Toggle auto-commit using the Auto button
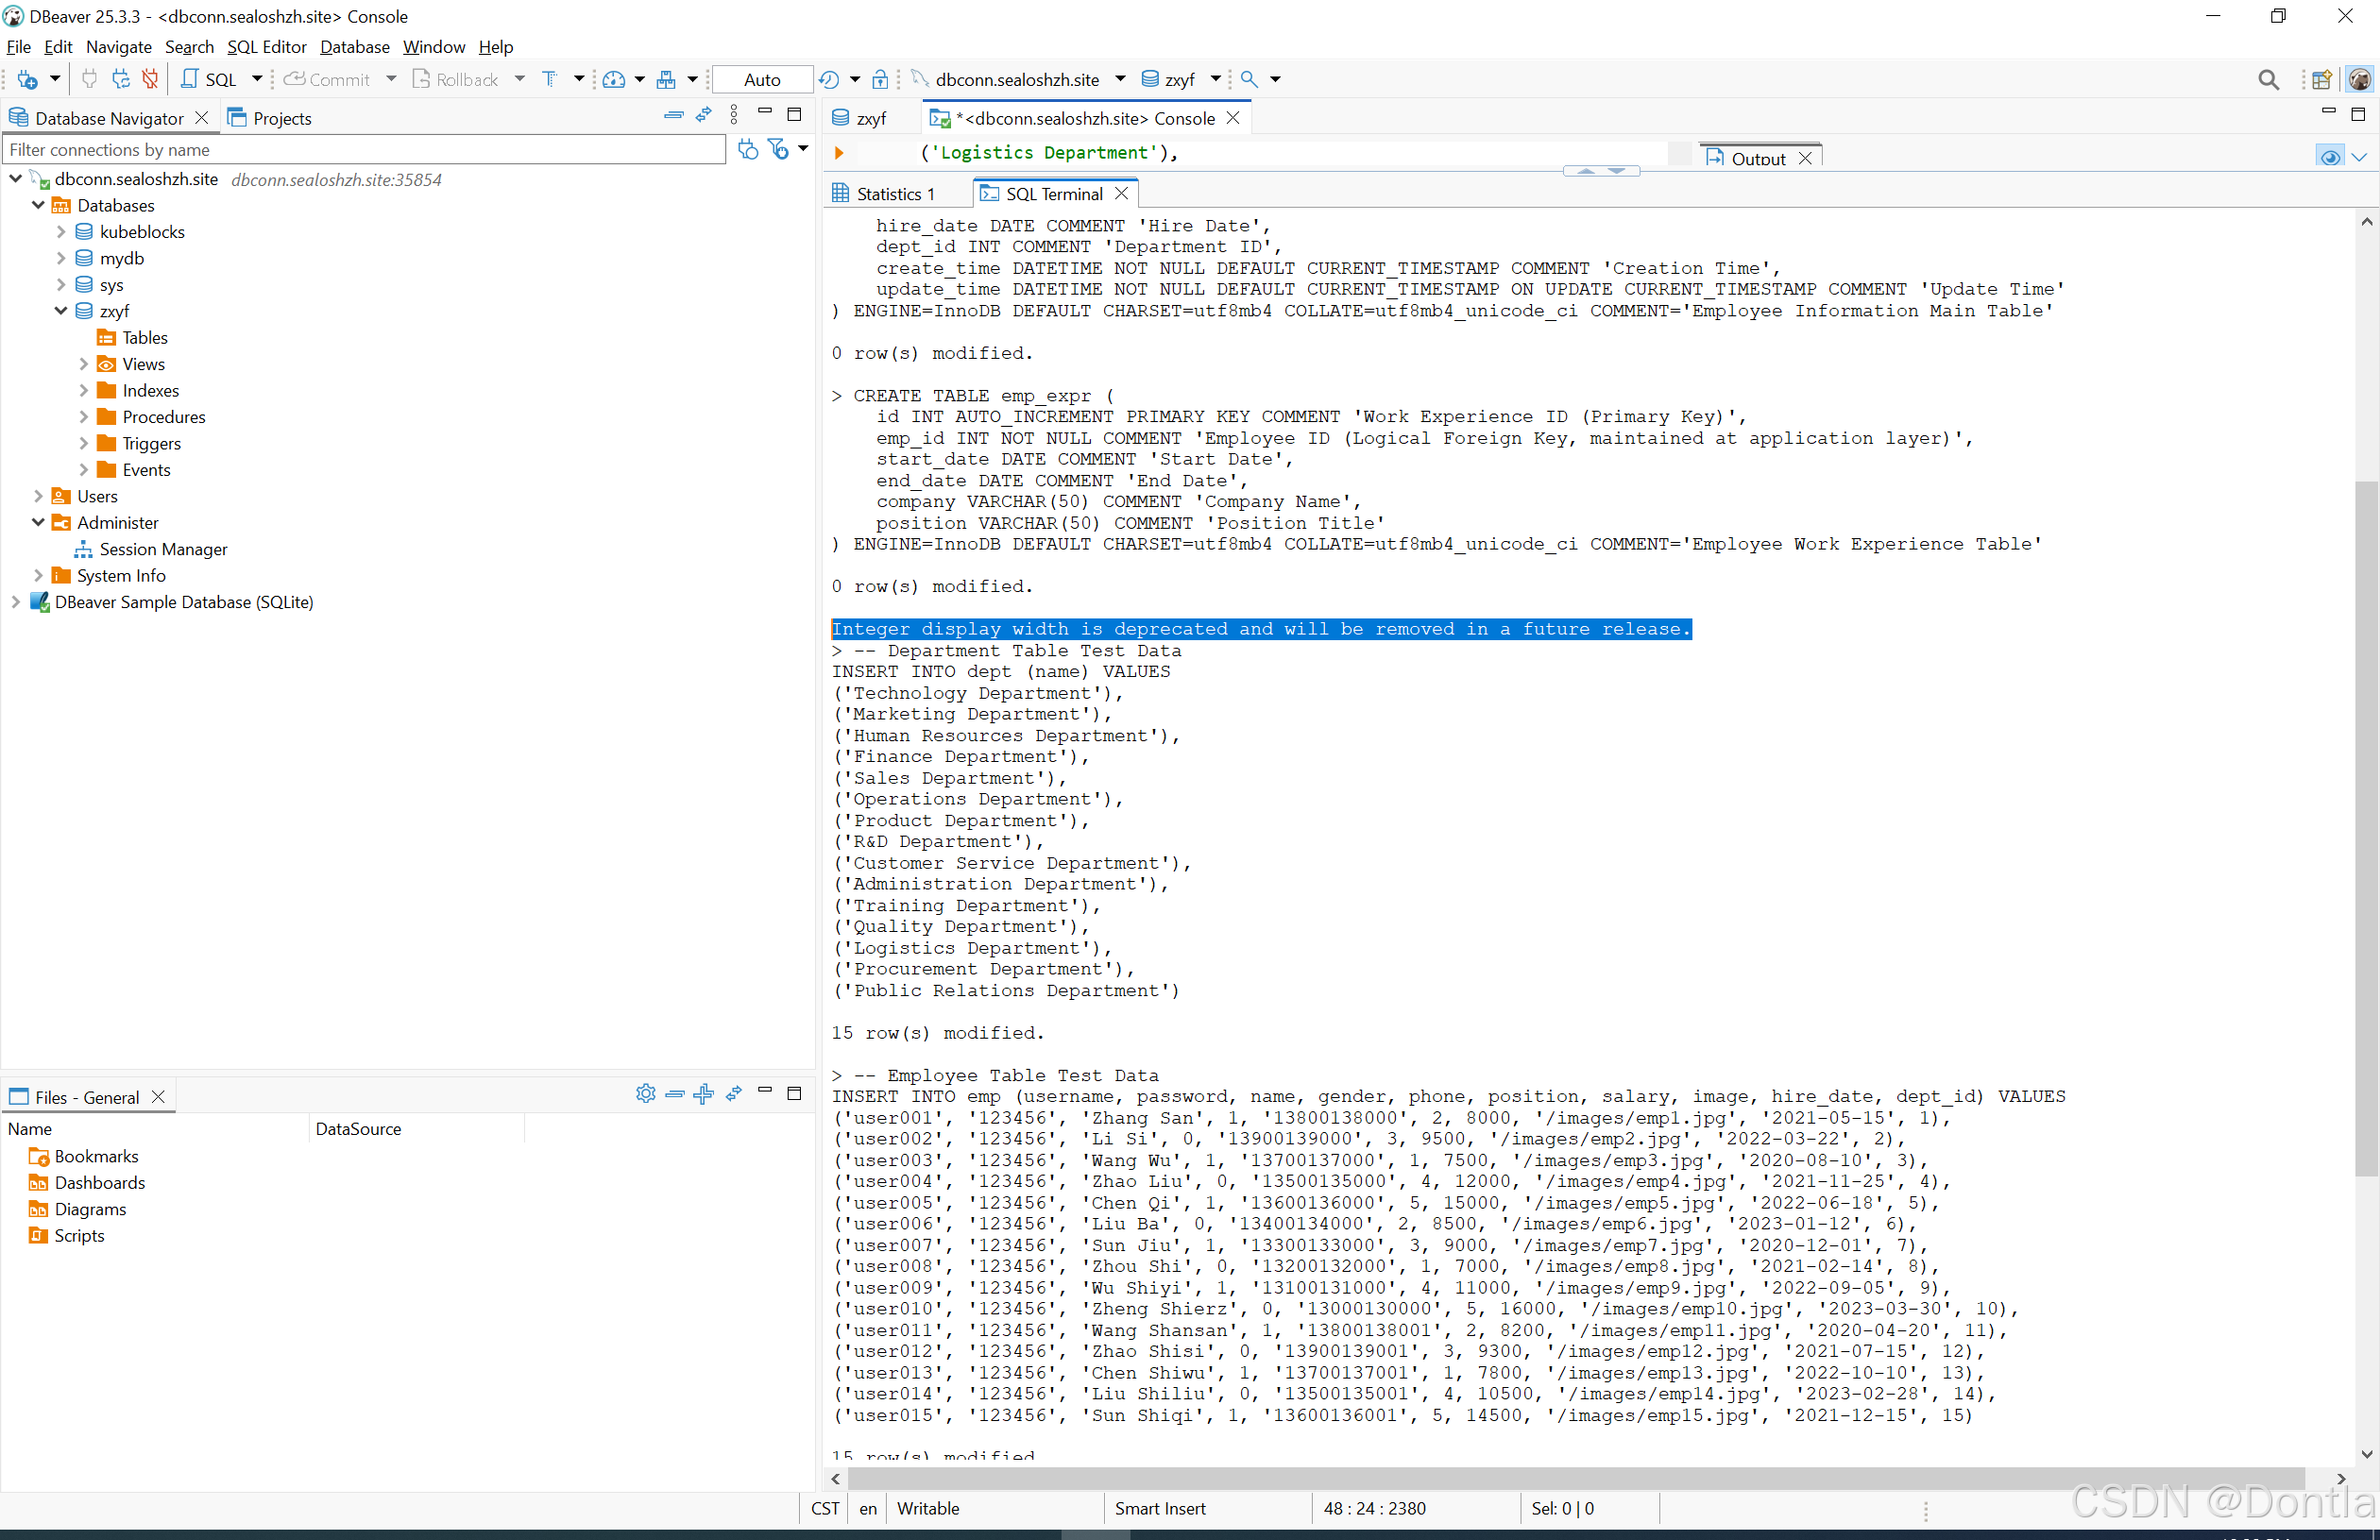2380x1540 pixels. coord(761,79)
